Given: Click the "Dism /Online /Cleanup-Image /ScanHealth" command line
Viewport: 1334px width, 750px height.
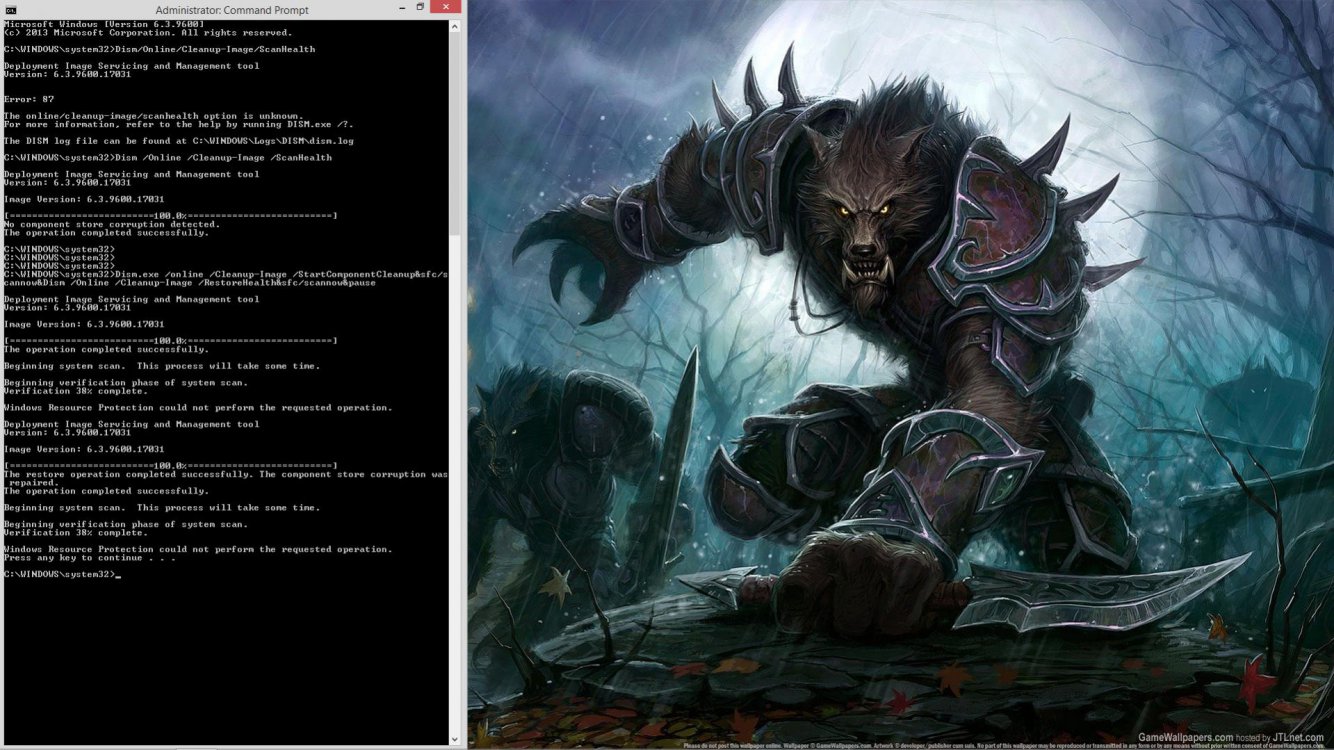Looking at the screenshot, I should pyautogui.click(x=223, y=158).
